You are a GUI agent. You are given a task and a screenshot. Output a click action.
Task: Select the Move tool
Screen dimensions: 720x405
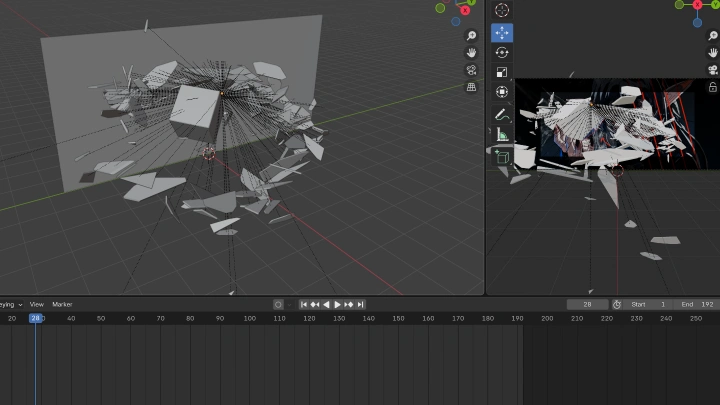coord(502,33)
